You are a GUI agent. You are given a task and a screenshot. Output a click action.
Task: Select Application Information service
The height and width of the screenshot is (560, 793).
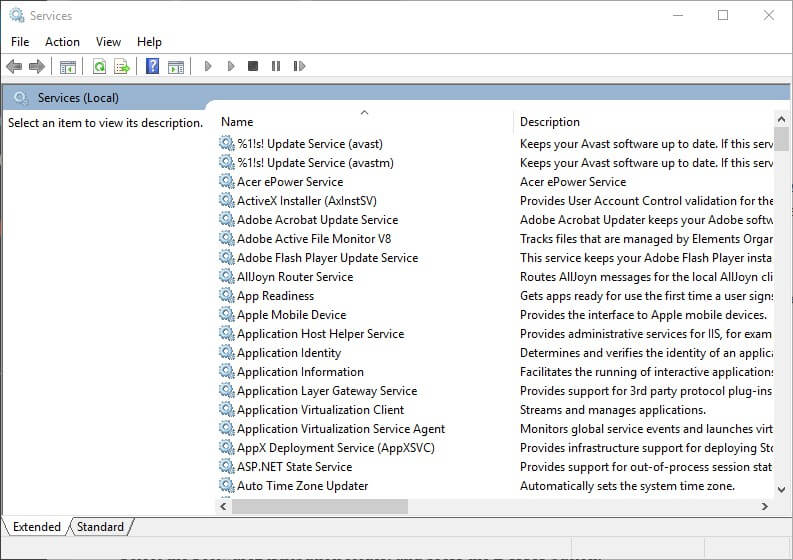point(300,371)
